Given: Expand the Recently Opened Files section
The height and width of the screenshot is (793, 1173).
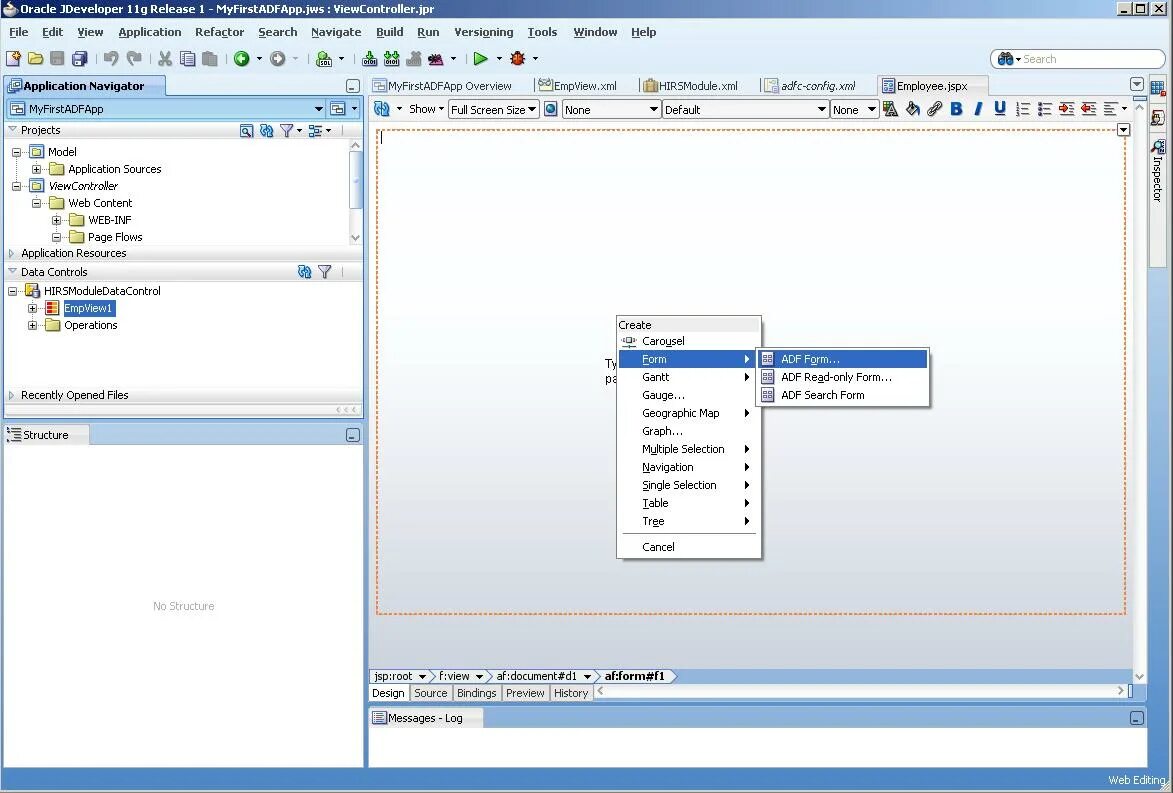Looking at the screenshot, I should pos(11,395).
